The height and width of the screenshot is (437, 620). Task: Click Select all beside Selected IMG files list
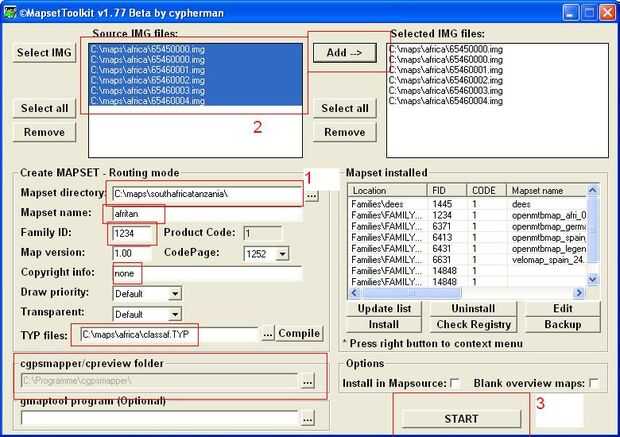click(344, 108)
